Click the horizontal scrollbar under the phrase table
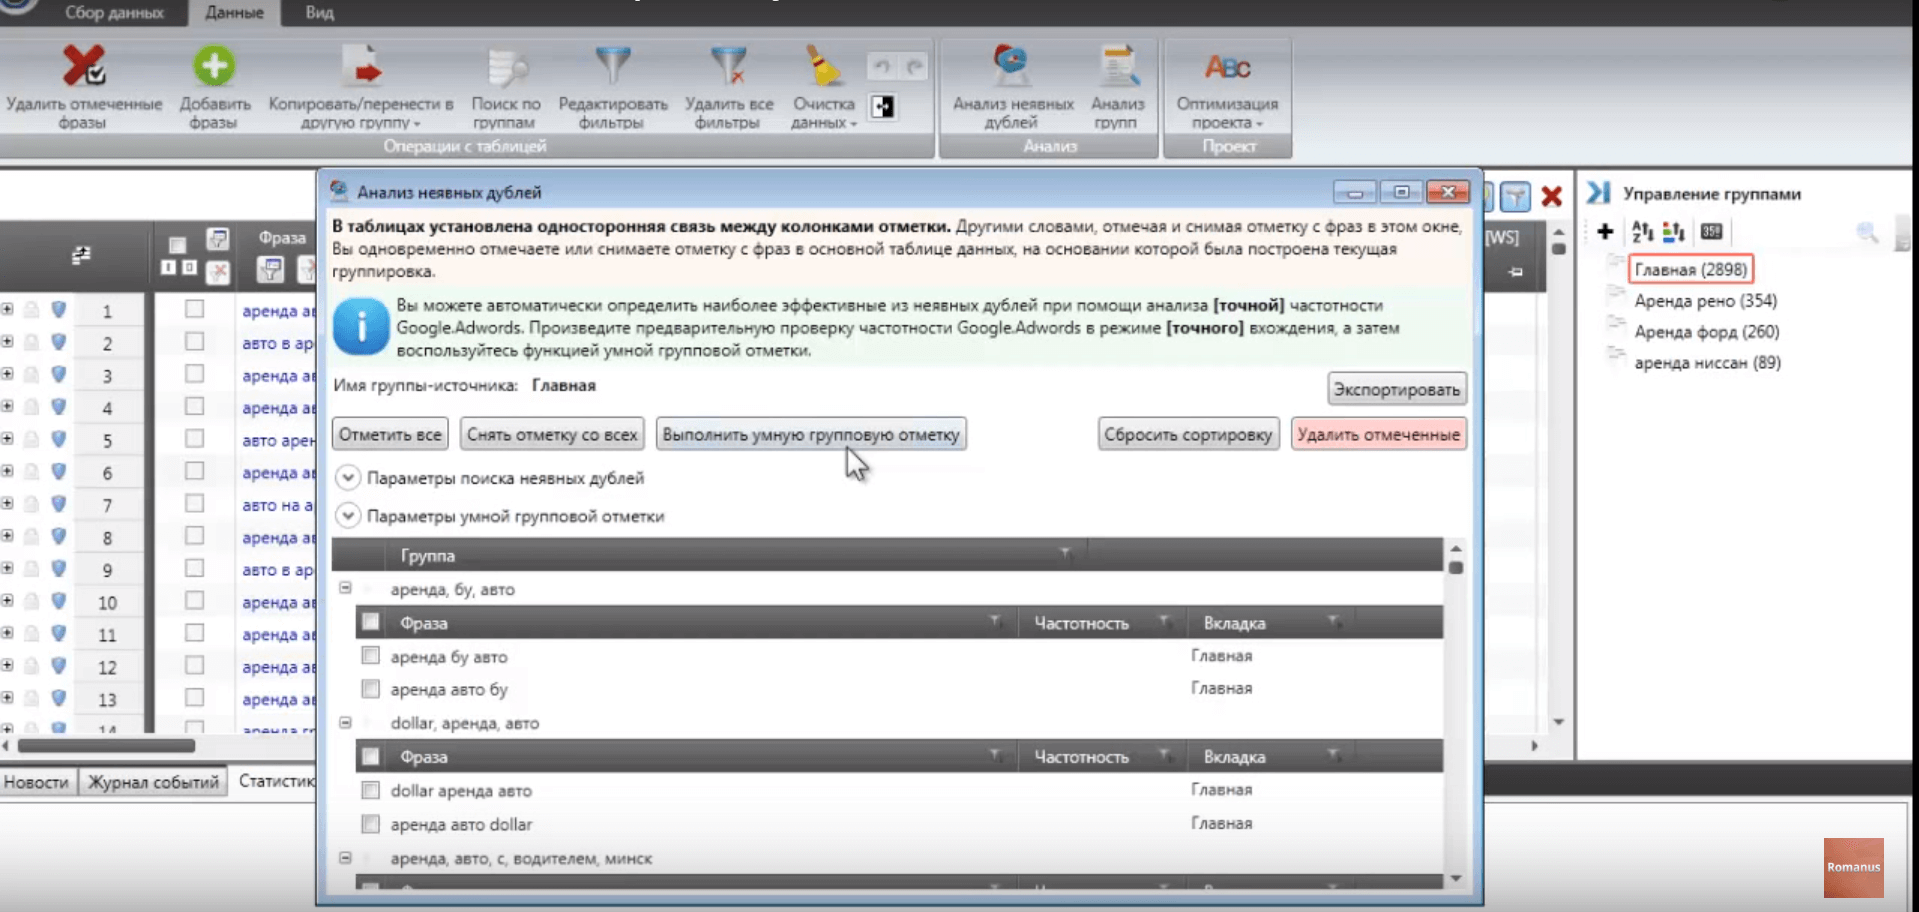 point(106,745)
